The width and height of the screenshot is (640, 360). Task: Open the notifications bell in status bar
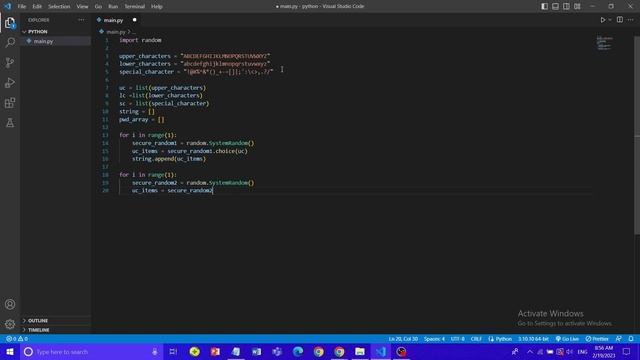tap(631, 339)
